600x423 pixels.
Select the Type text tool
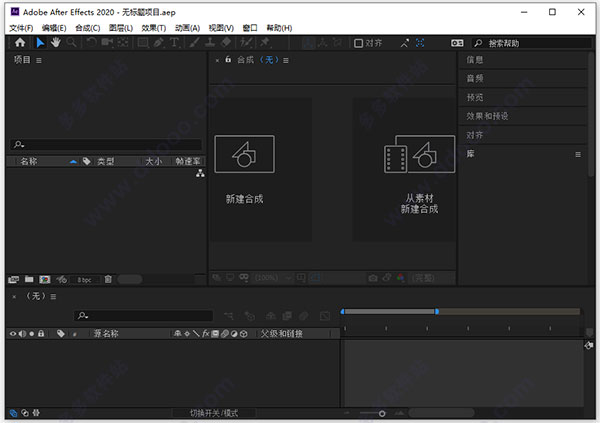pos(174,42)
